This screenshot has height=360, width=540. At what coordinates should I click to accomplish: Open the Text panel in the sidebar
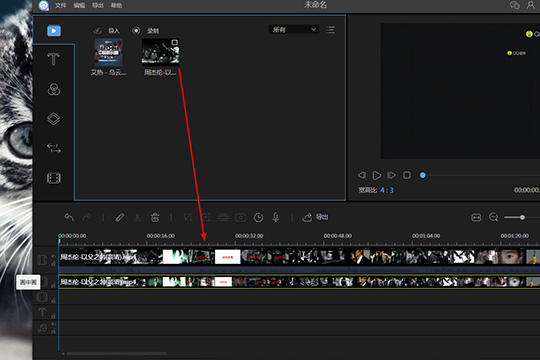pos(53,60)
